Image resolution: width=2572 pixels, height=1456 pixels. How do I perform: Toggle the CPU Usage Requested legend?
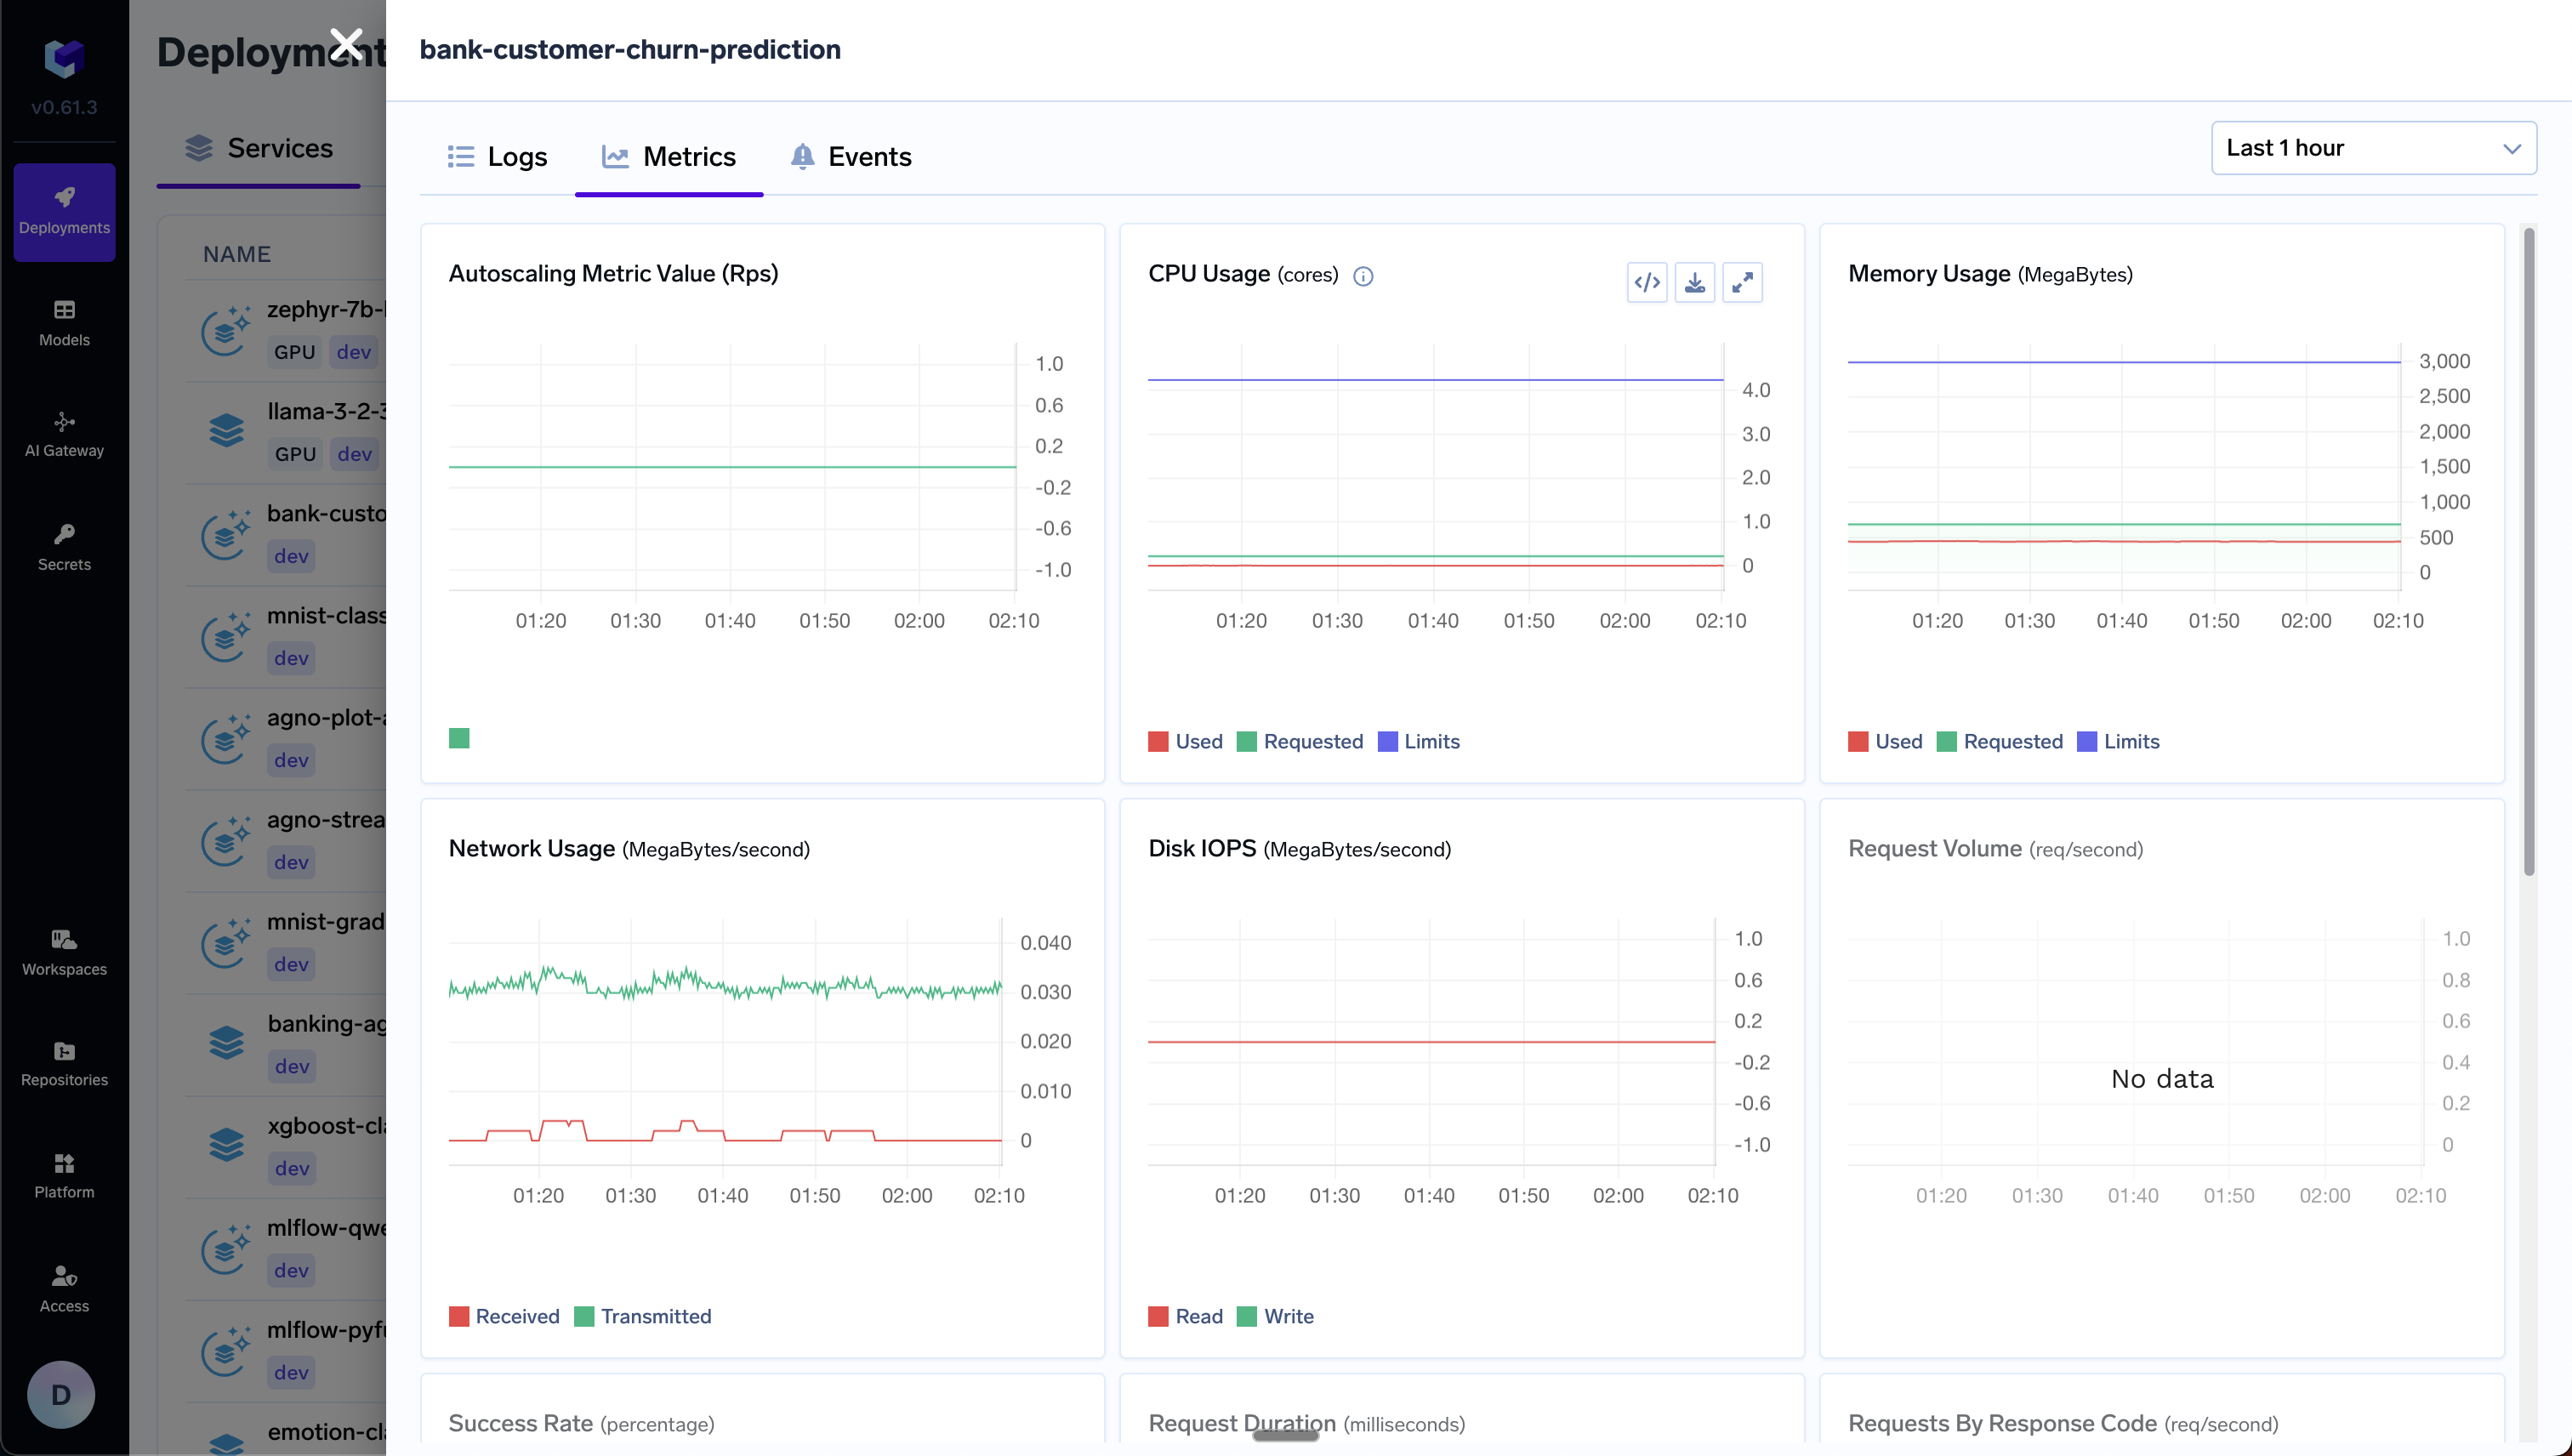(1299, 741)
